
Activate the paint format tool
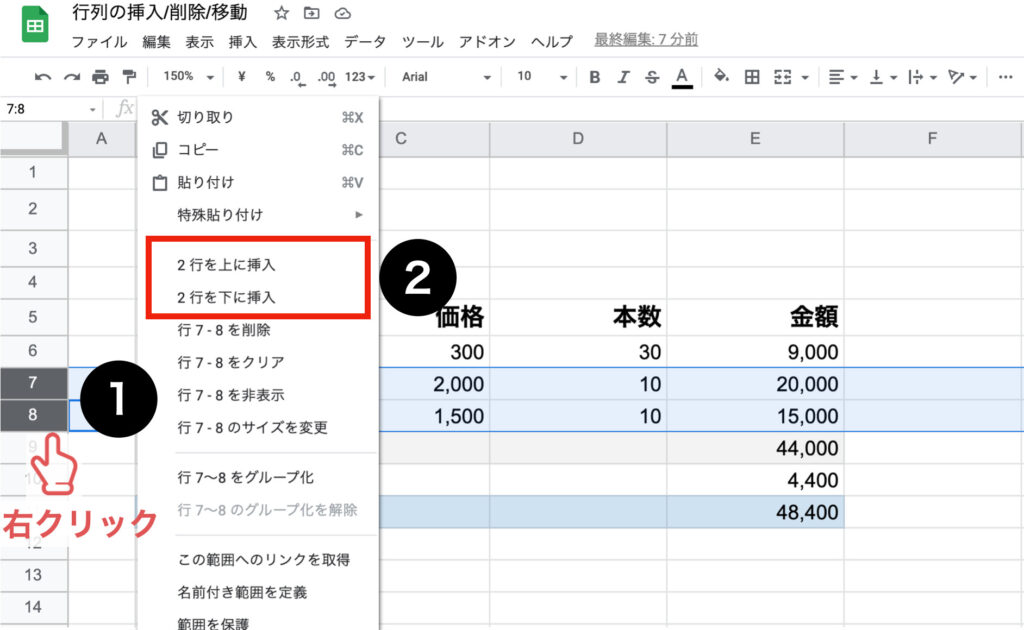coord(129,77)
